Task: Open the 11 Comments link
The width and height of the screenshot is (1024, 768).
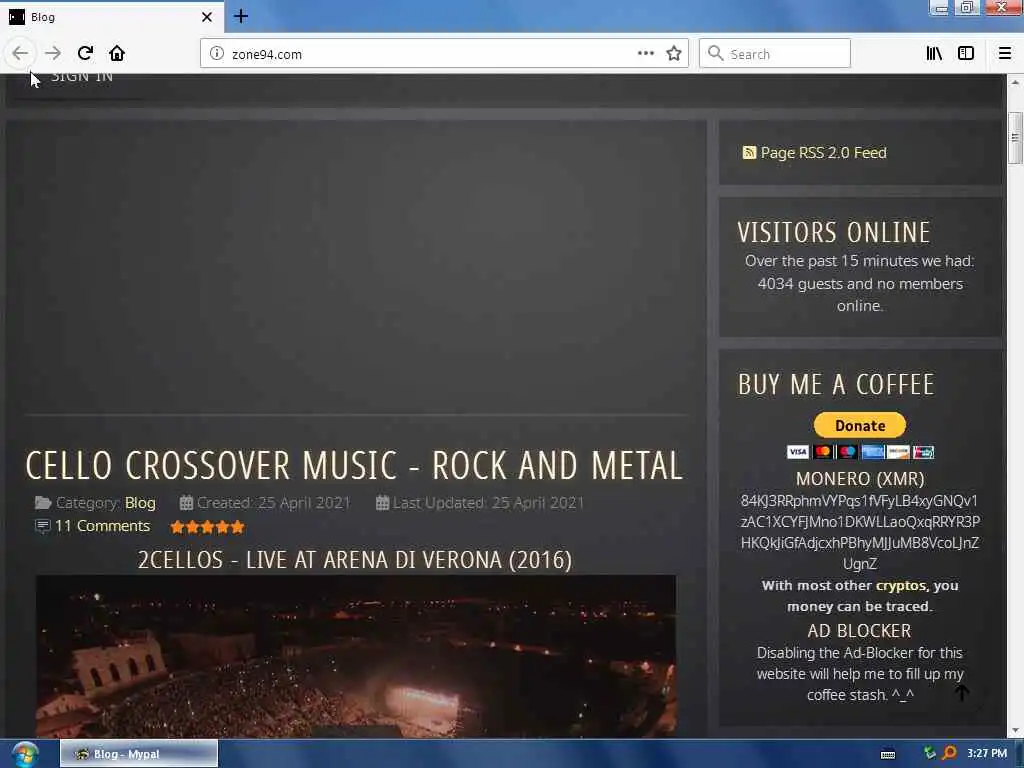Action: 102,526
